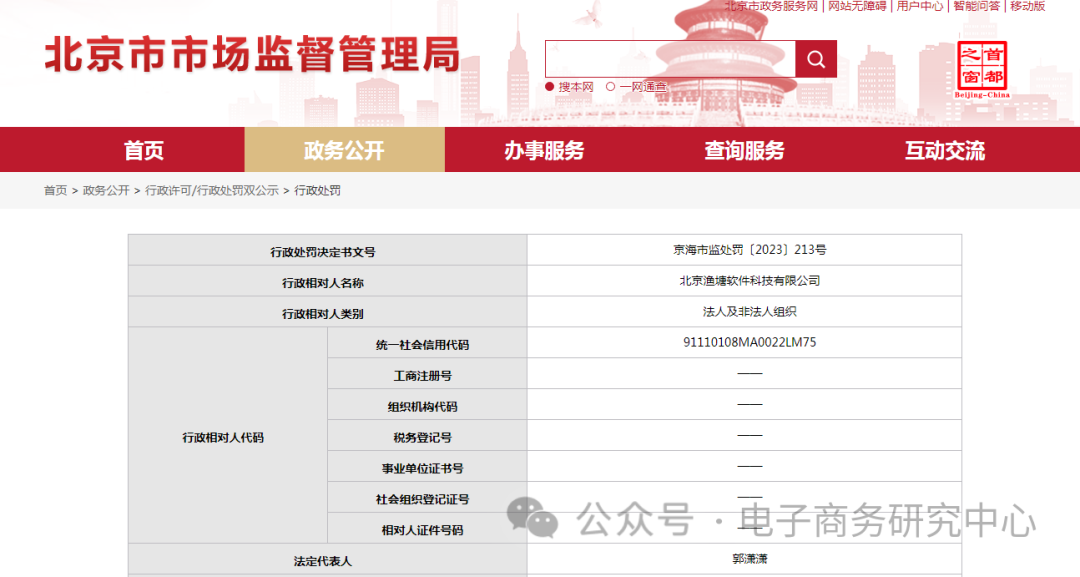Click the WeChat speech-bubble watermark icon

point(533,517)
